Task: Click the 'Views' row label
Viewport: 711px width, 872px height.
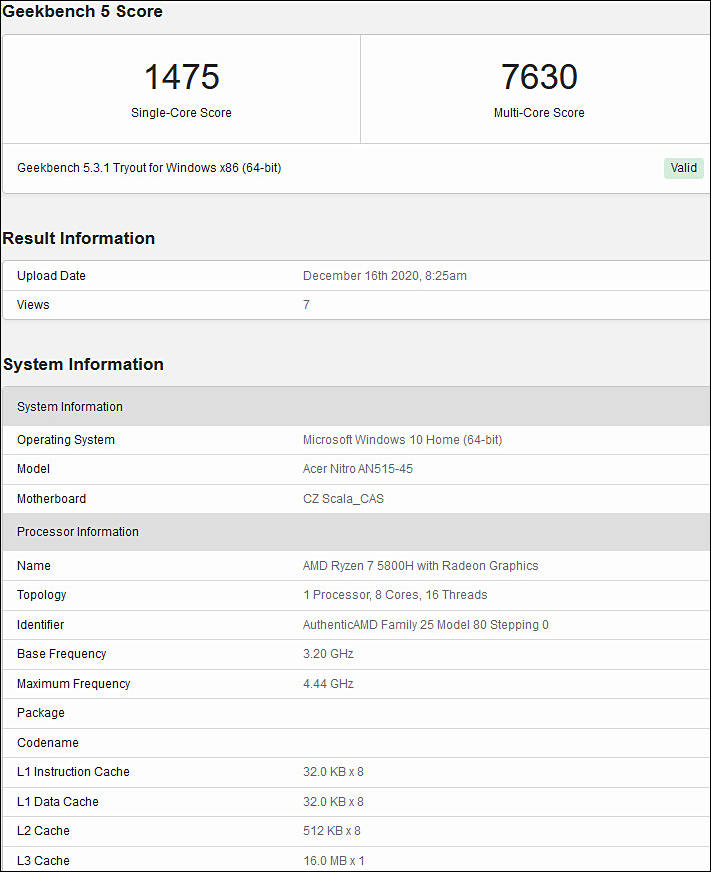Action: click(33, 305)
